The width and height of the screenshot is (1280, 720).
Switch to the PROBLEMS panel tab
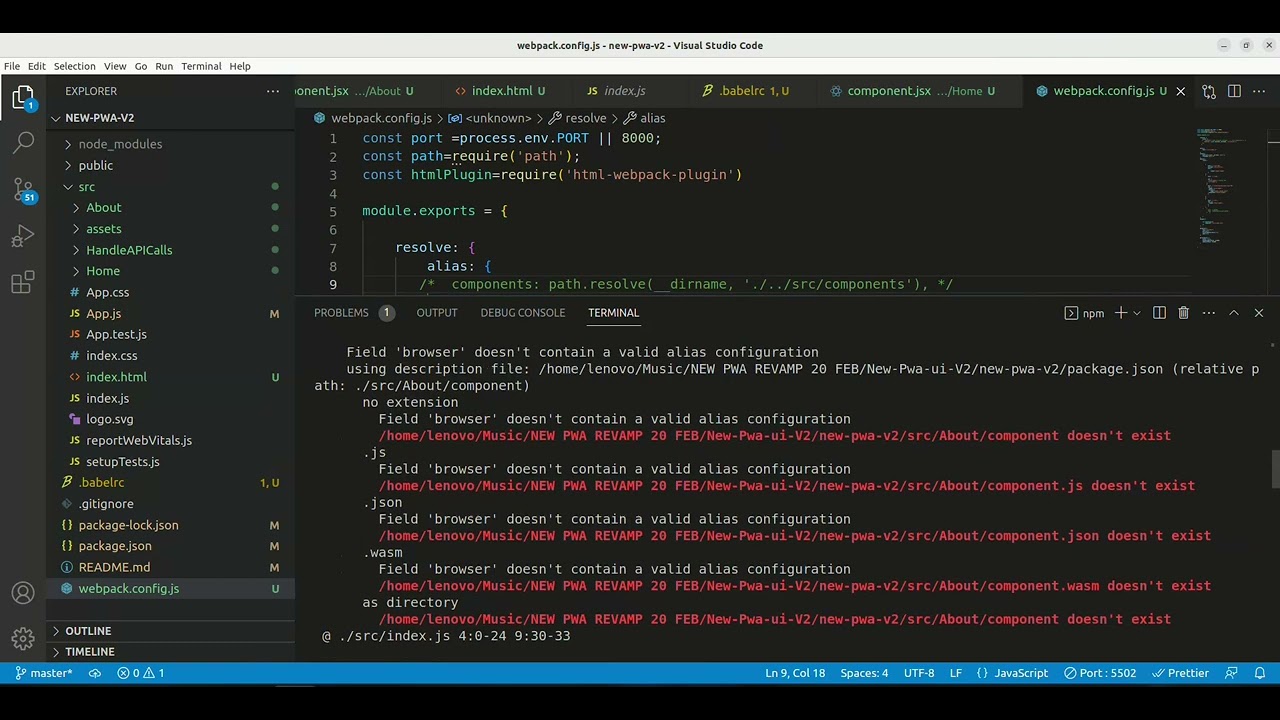coord(354,313)
